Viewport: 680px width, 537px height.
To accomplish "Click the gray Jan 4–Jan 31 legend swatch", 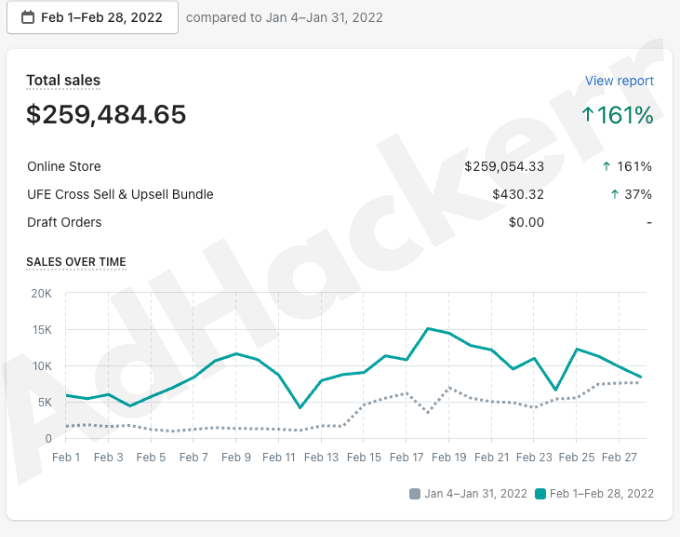I will [415, 494].
